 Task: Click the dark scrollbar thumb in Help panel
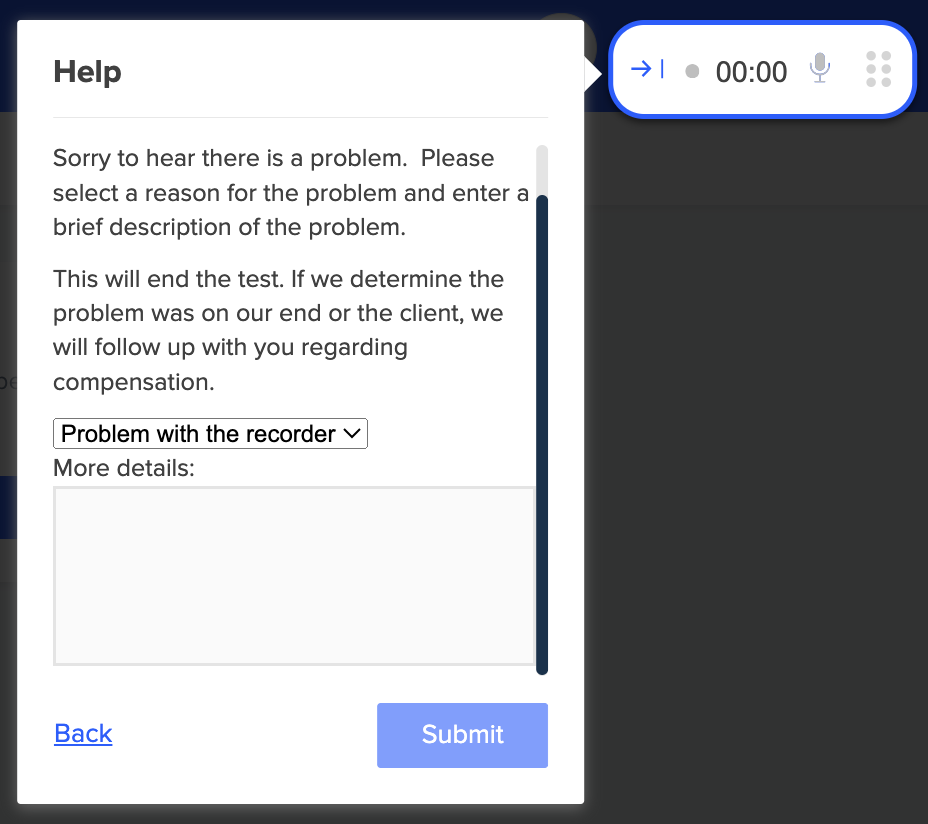click(x=542, y=434)
